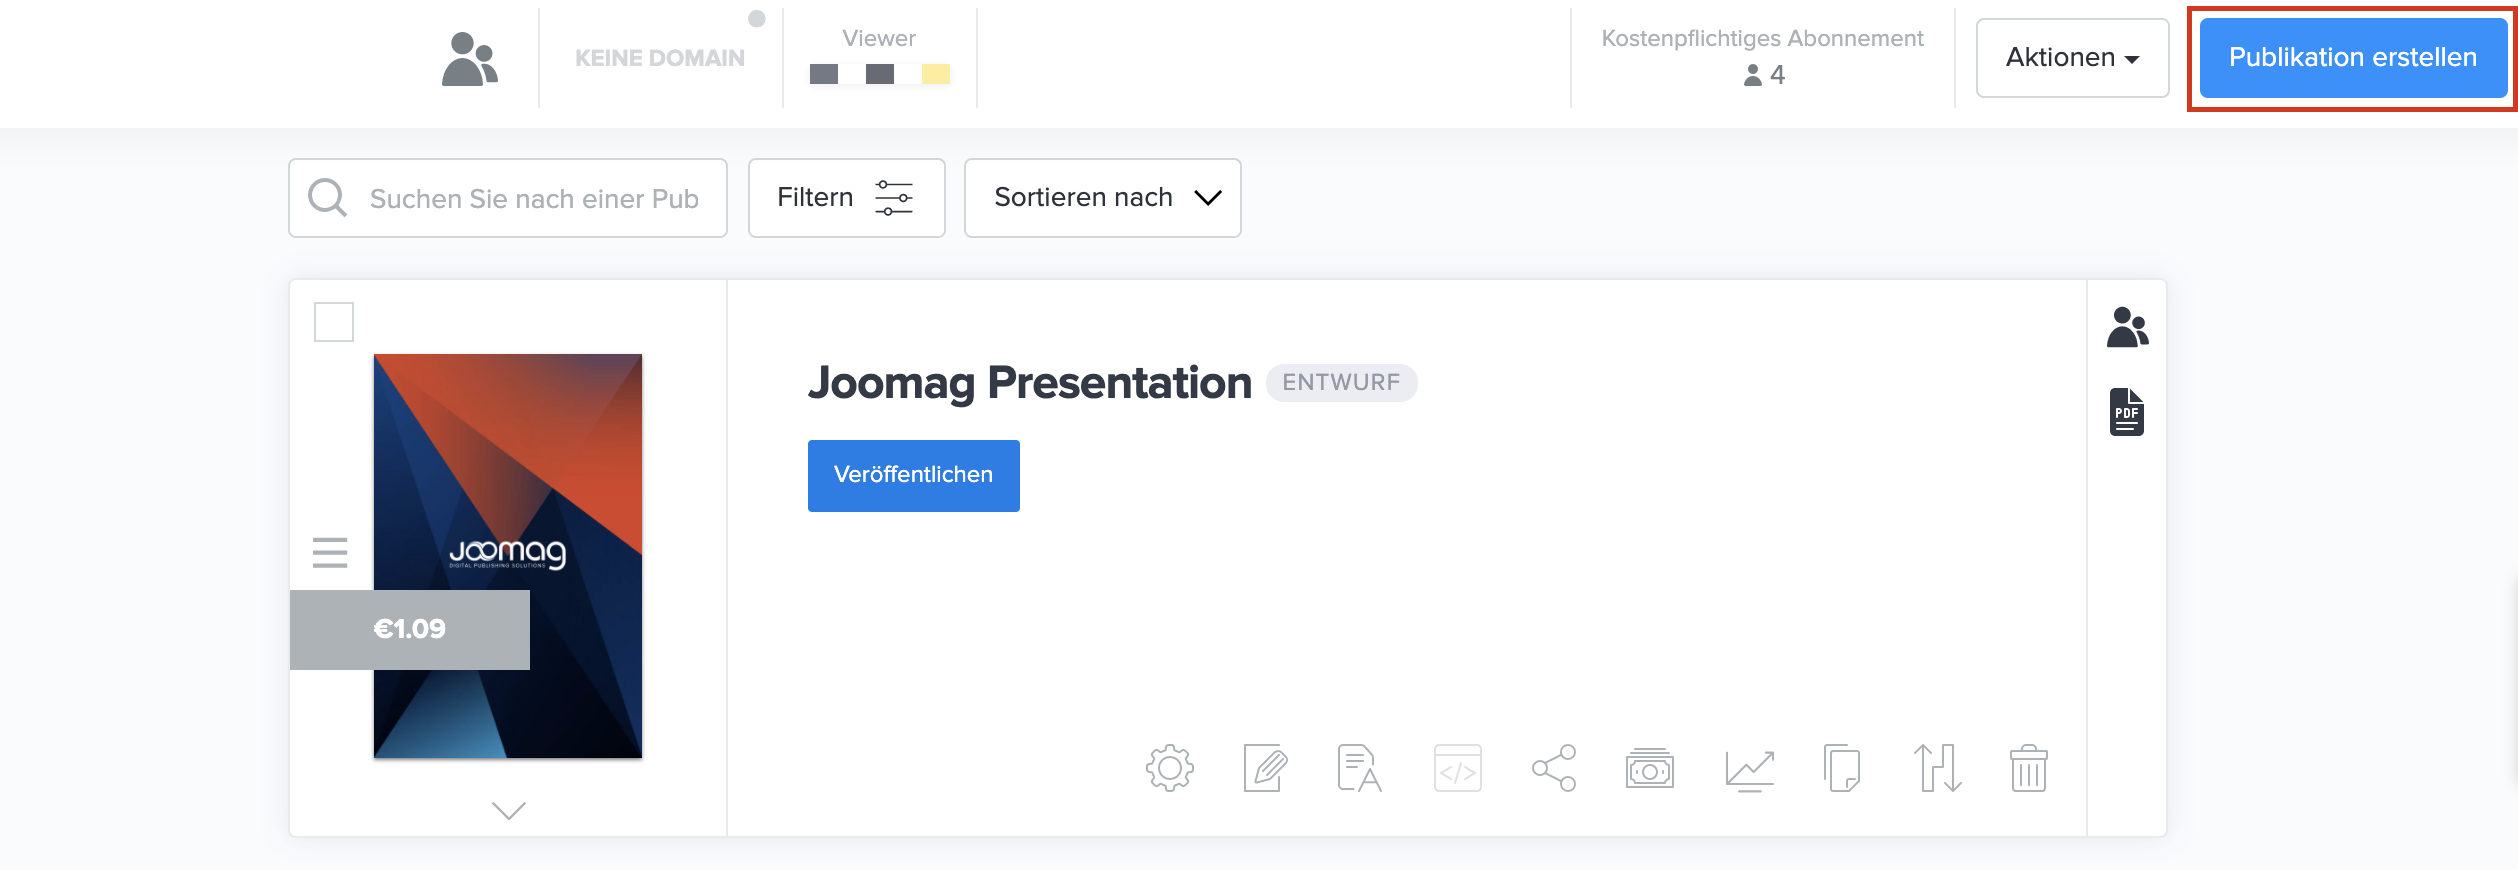Open the Joomag Presentation cover thumbnail
Screen dimensions: 2518x870
point(507,480)
